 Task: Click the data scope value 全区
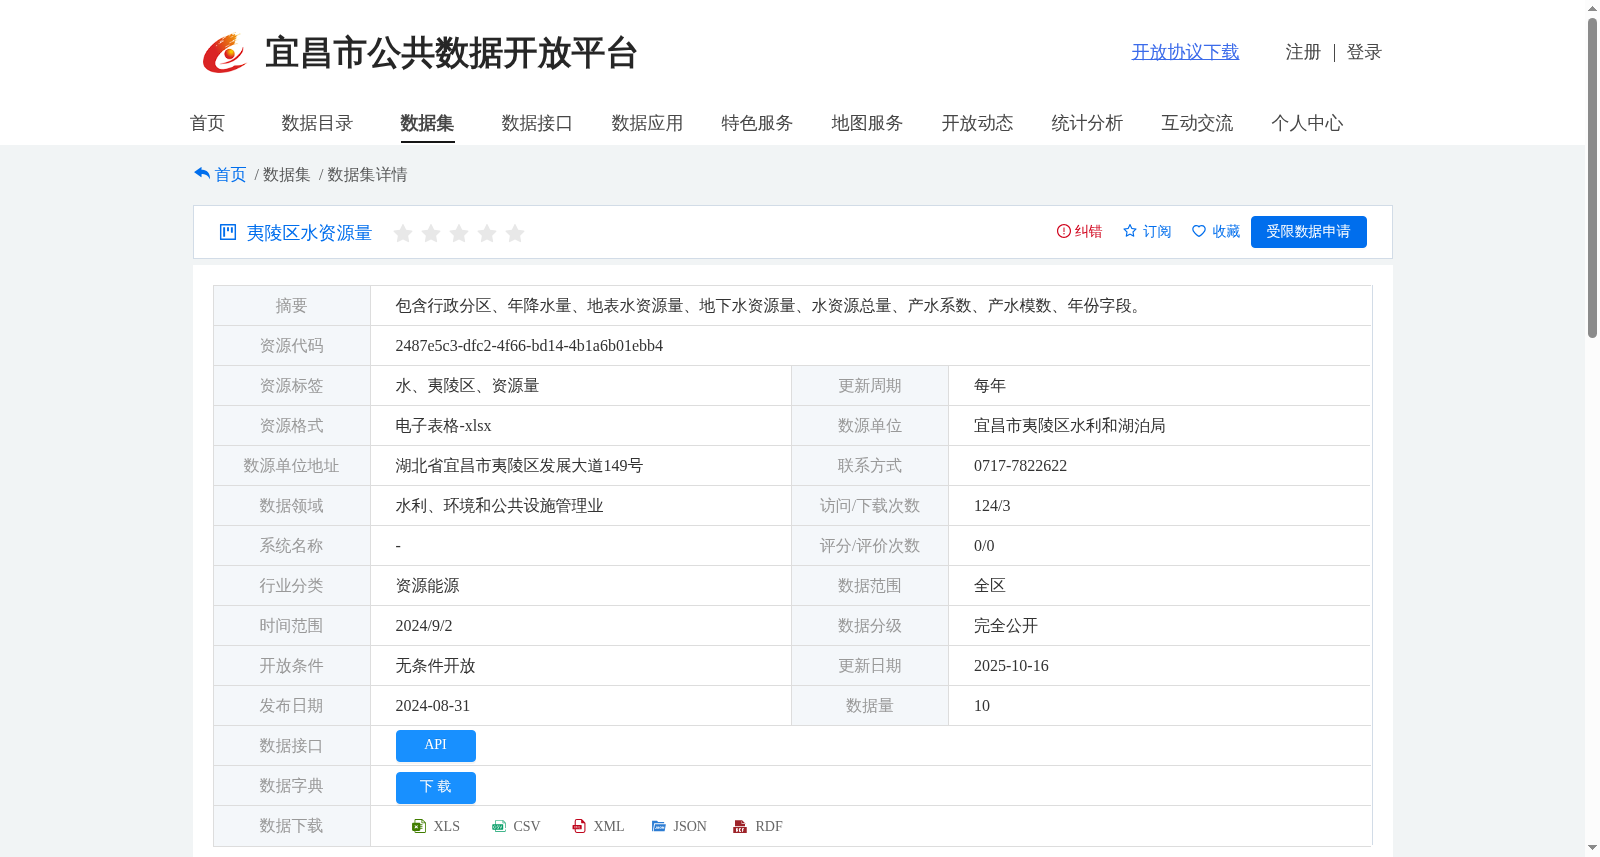click(x=990, y=586)
